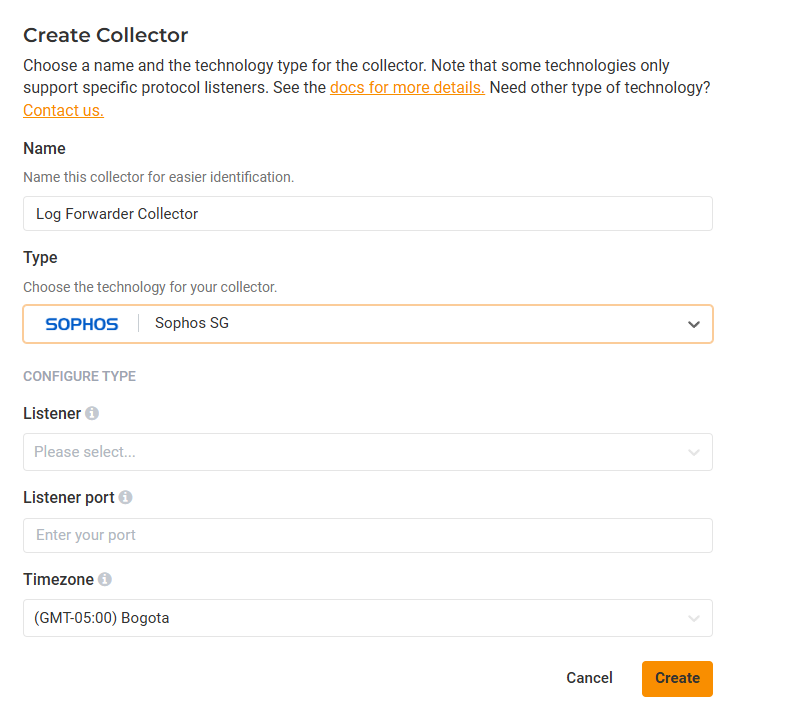Click the "Timezone" field label text
The width and height of the screenshot is (789, 718).
click(58, 579)
